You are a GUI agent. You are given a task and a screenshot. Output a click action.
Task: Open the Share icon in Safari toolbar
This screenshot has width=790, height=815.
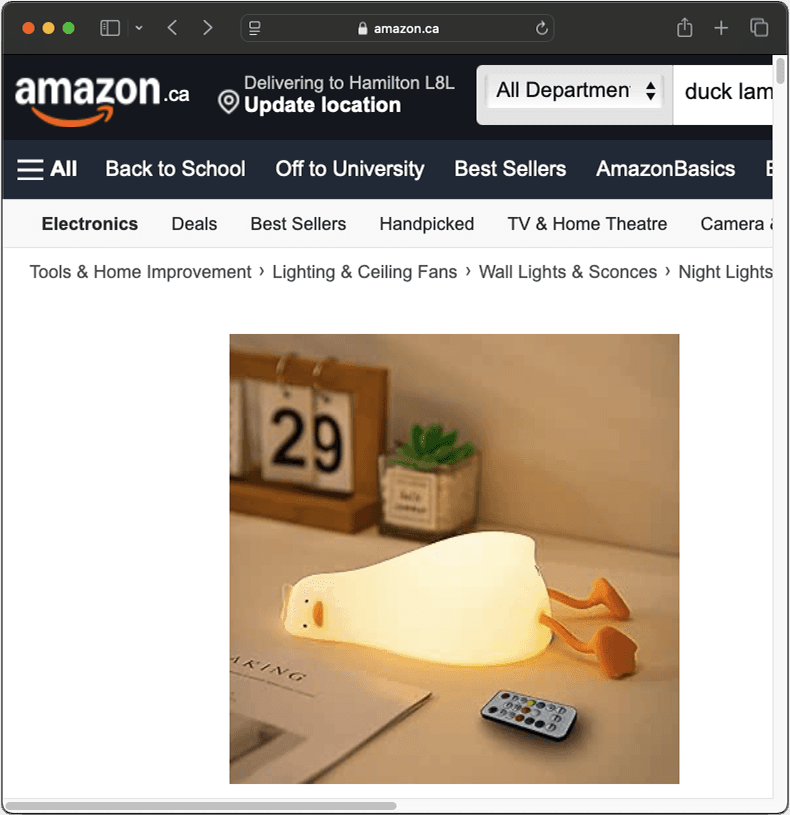point(684,28)
